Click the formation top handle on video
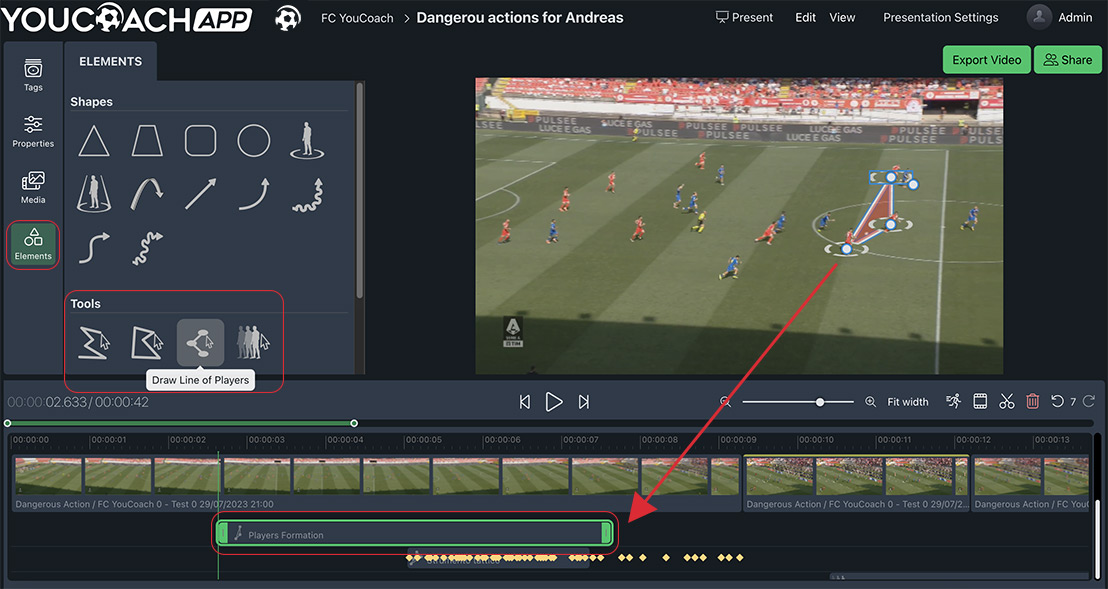This screenshot has width=1108, height=589. [891, 177]
